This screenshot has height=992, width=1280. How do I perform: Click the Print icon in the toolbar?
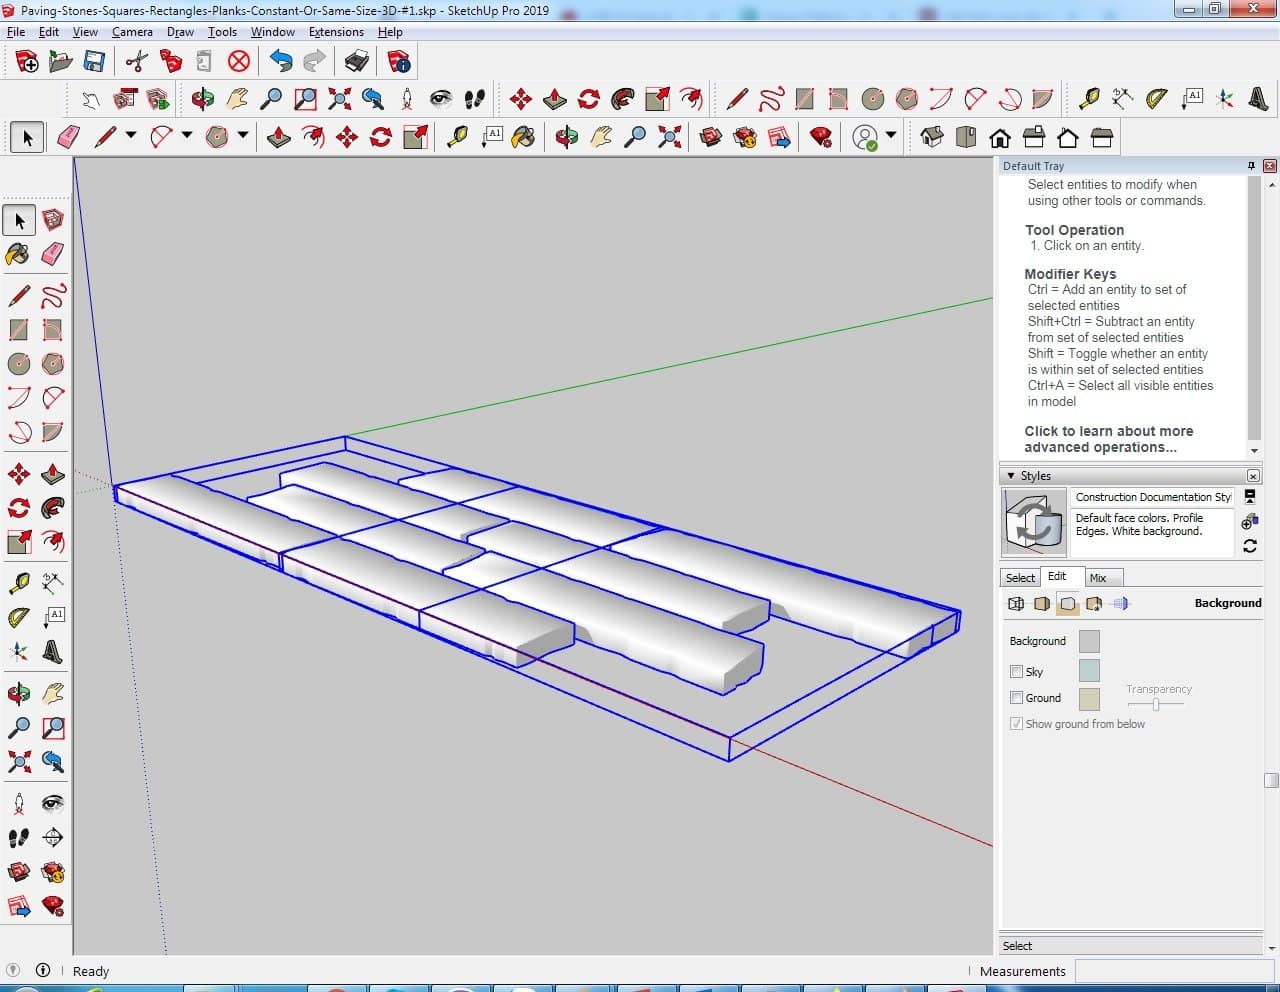[356, 62]
